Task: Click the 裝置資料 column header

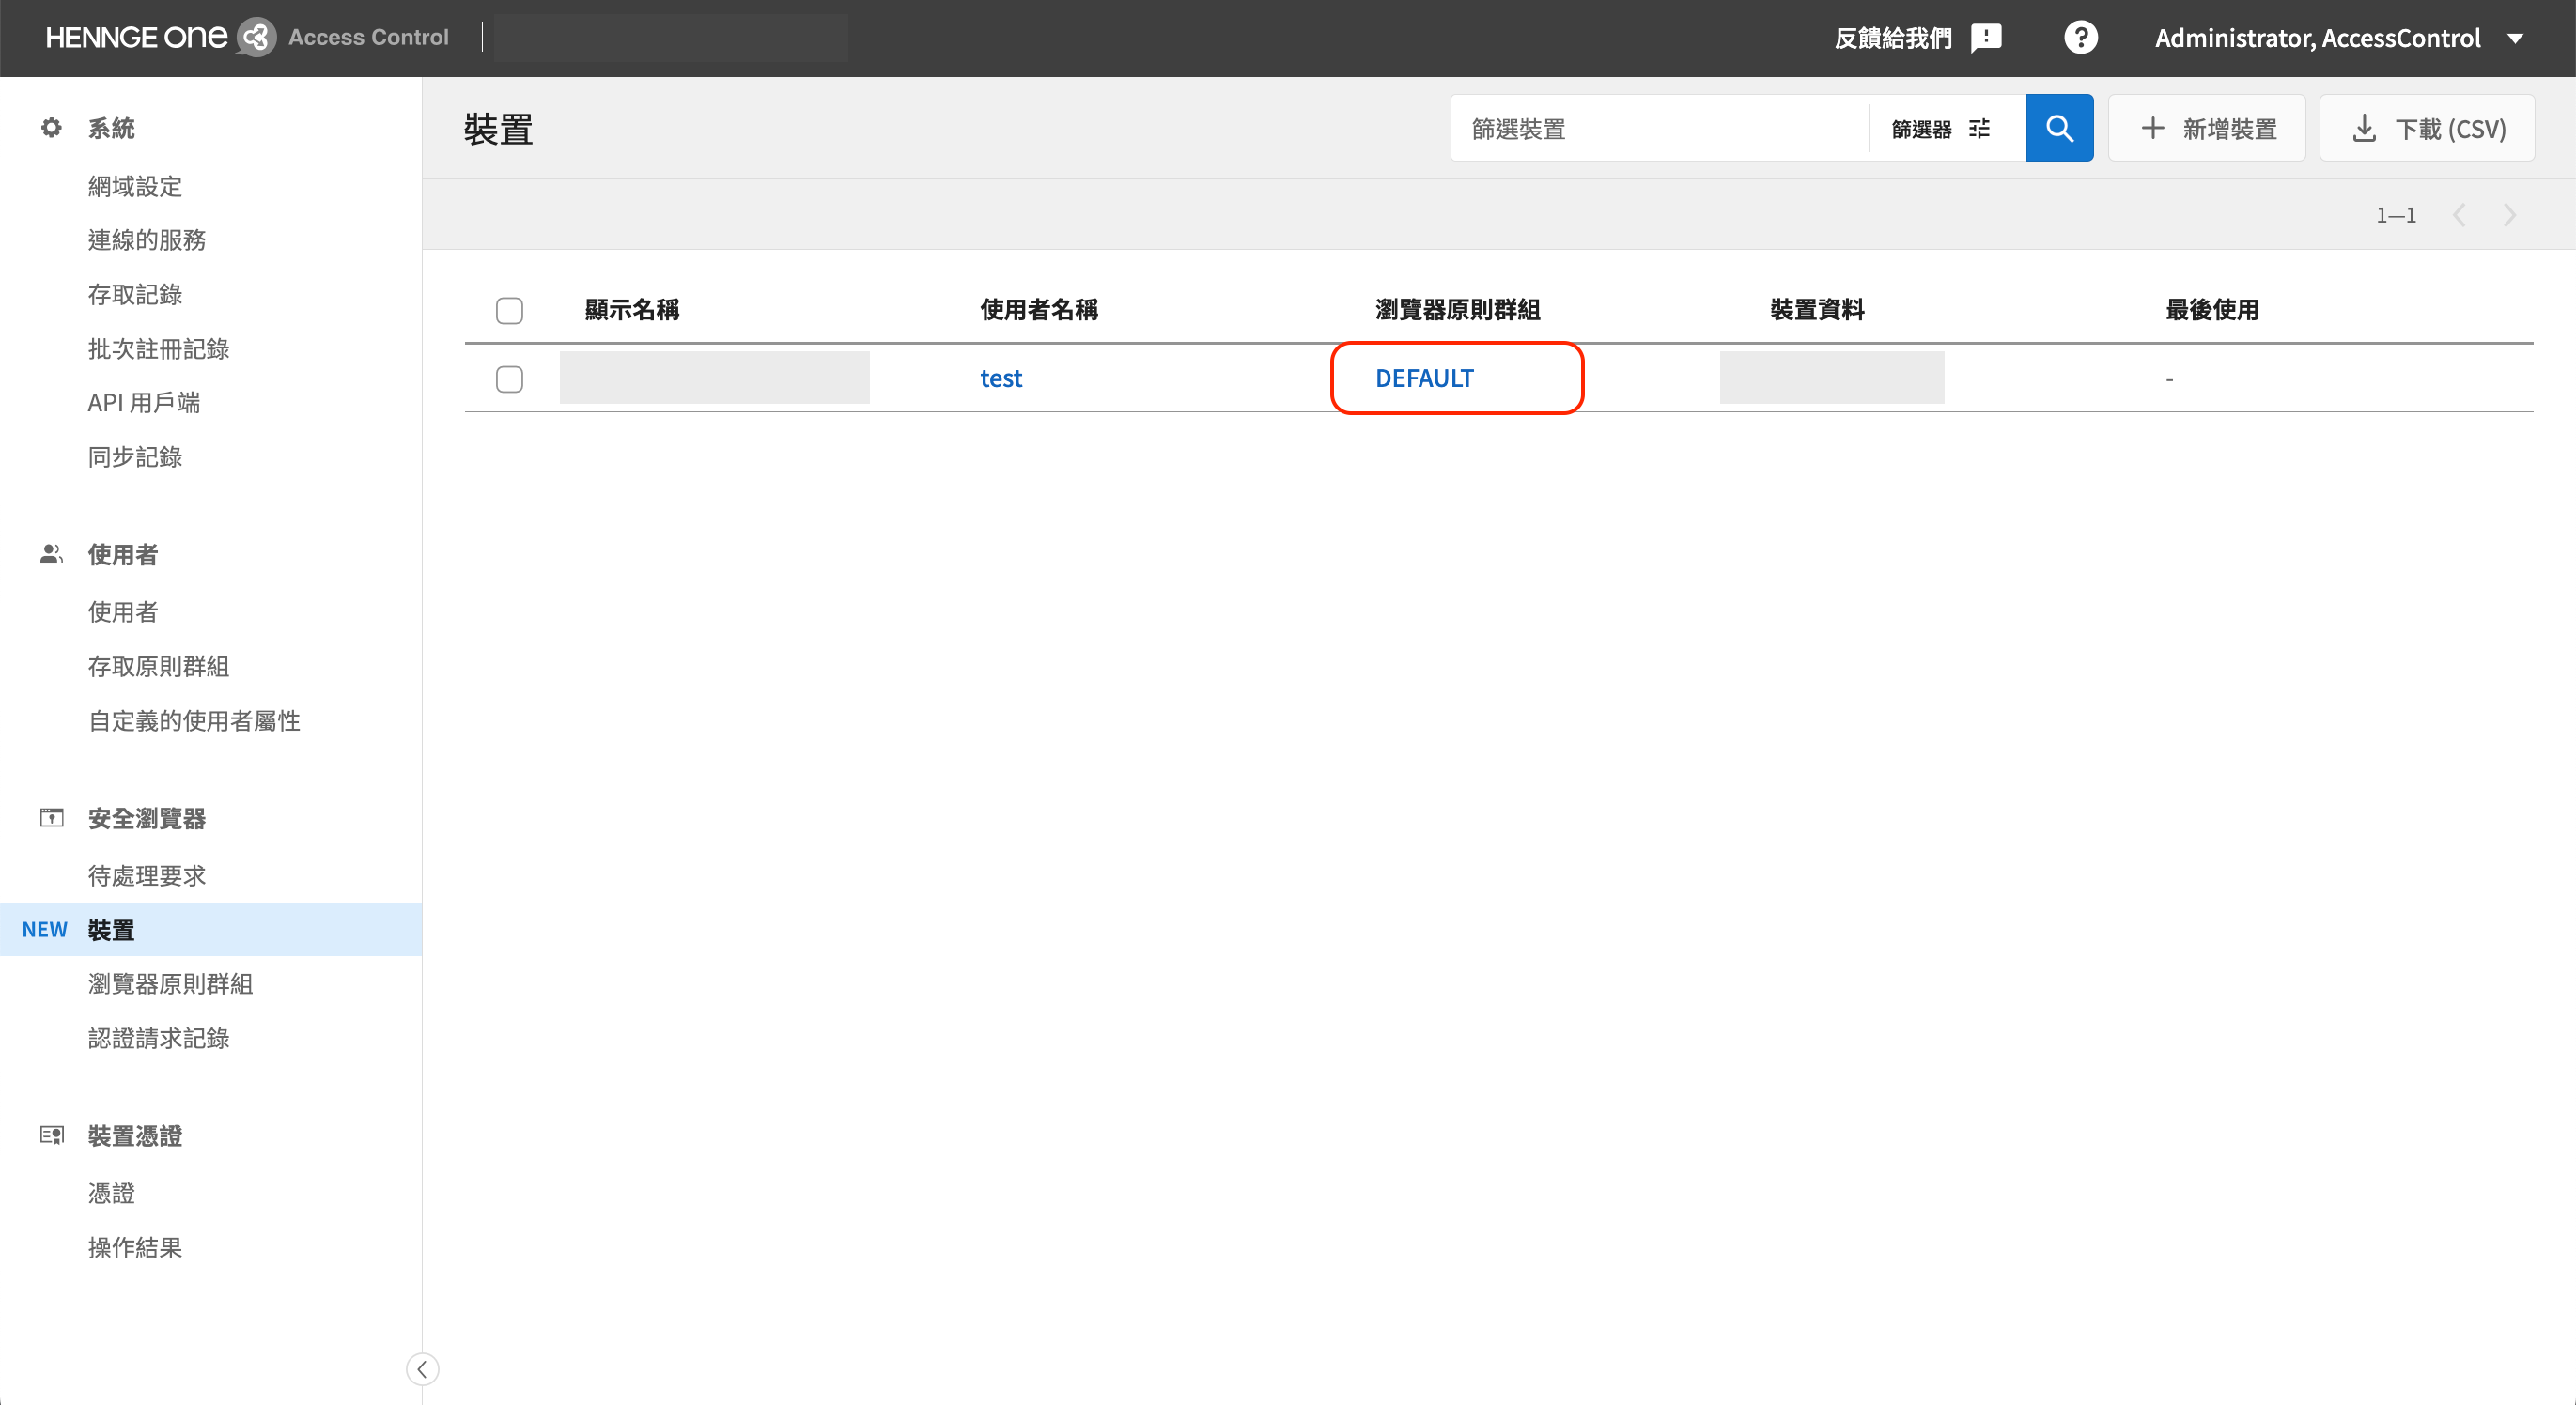Action: [1817, 310]
